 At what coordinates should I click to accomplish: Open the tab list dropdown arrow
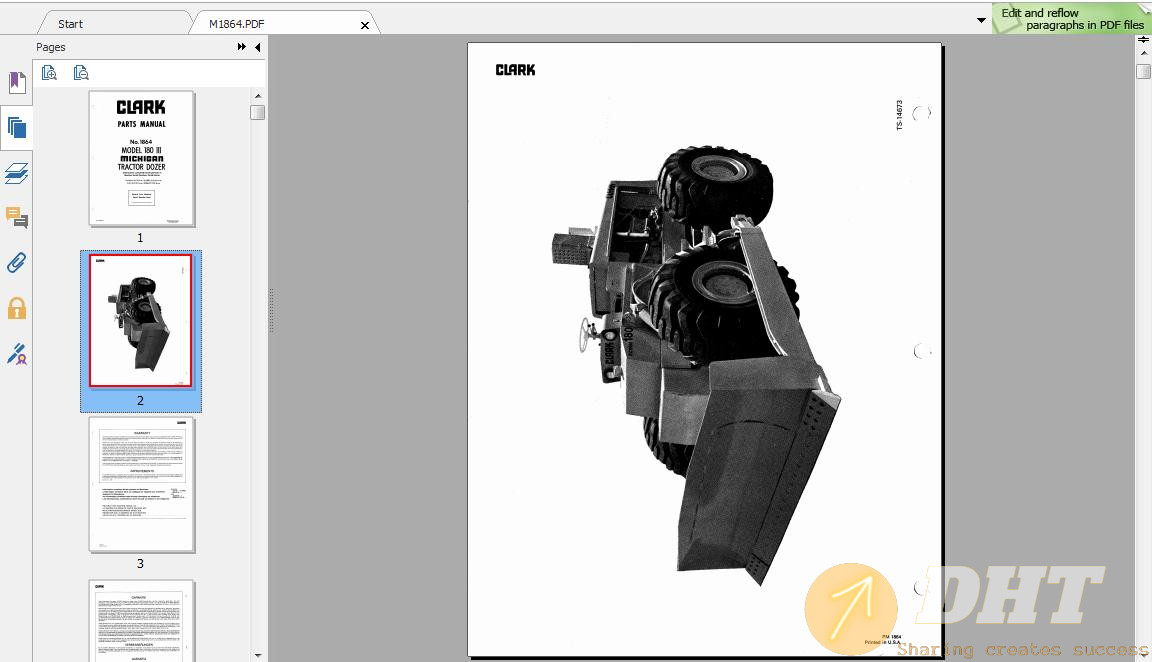(x=982, y=20)
